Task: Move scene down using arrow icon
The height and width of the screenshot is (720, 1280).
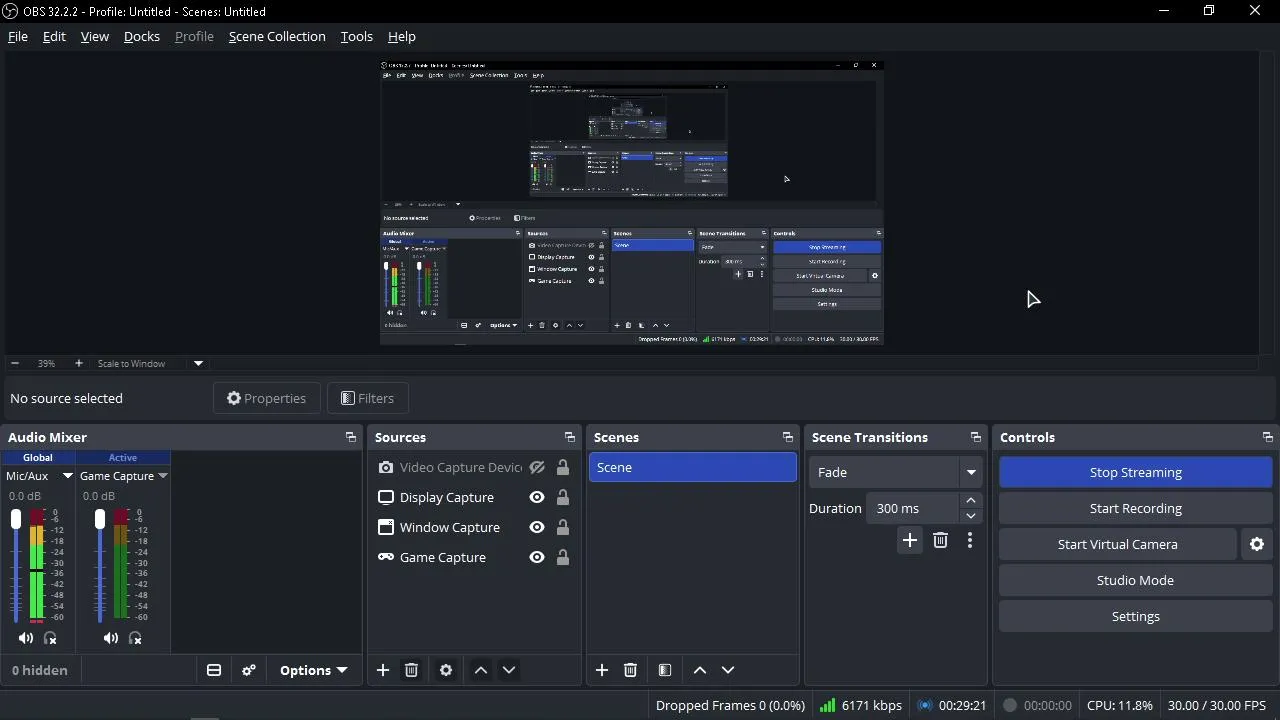Action: point(728,670)
